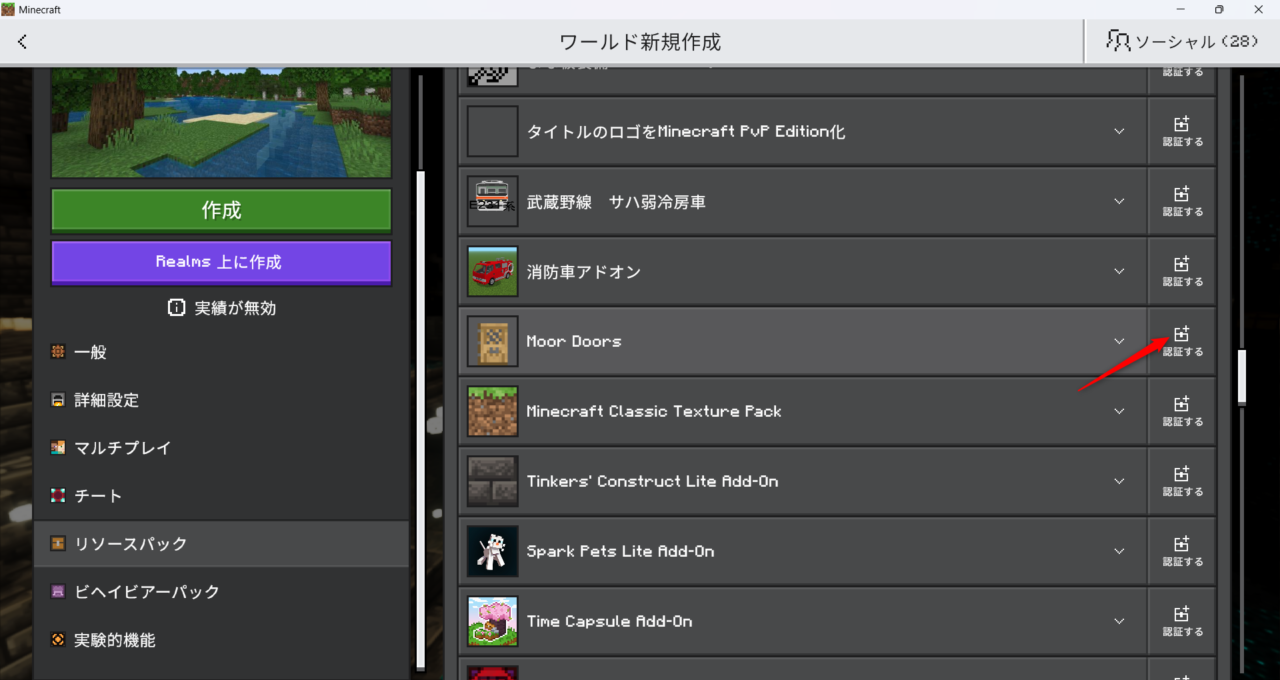Click the pack list scrollbar thumb

tap(1242, 376)
